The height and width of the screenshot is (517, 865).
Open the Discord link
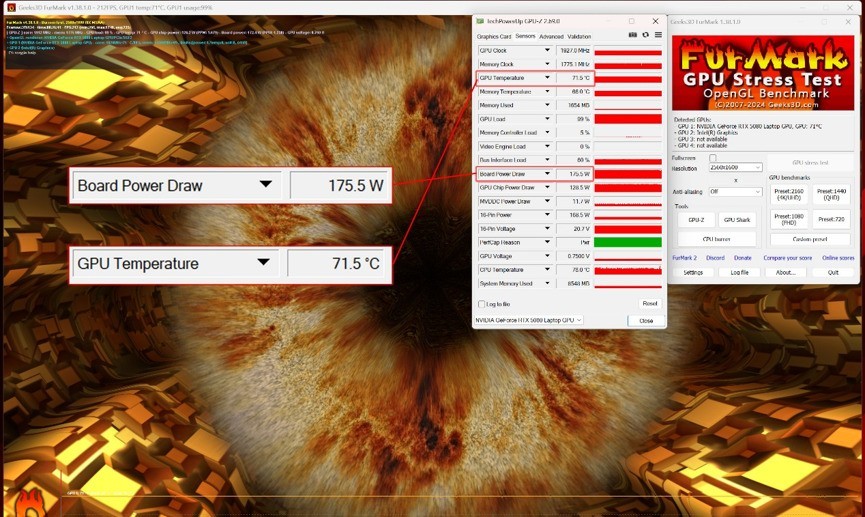pos(715,258)
